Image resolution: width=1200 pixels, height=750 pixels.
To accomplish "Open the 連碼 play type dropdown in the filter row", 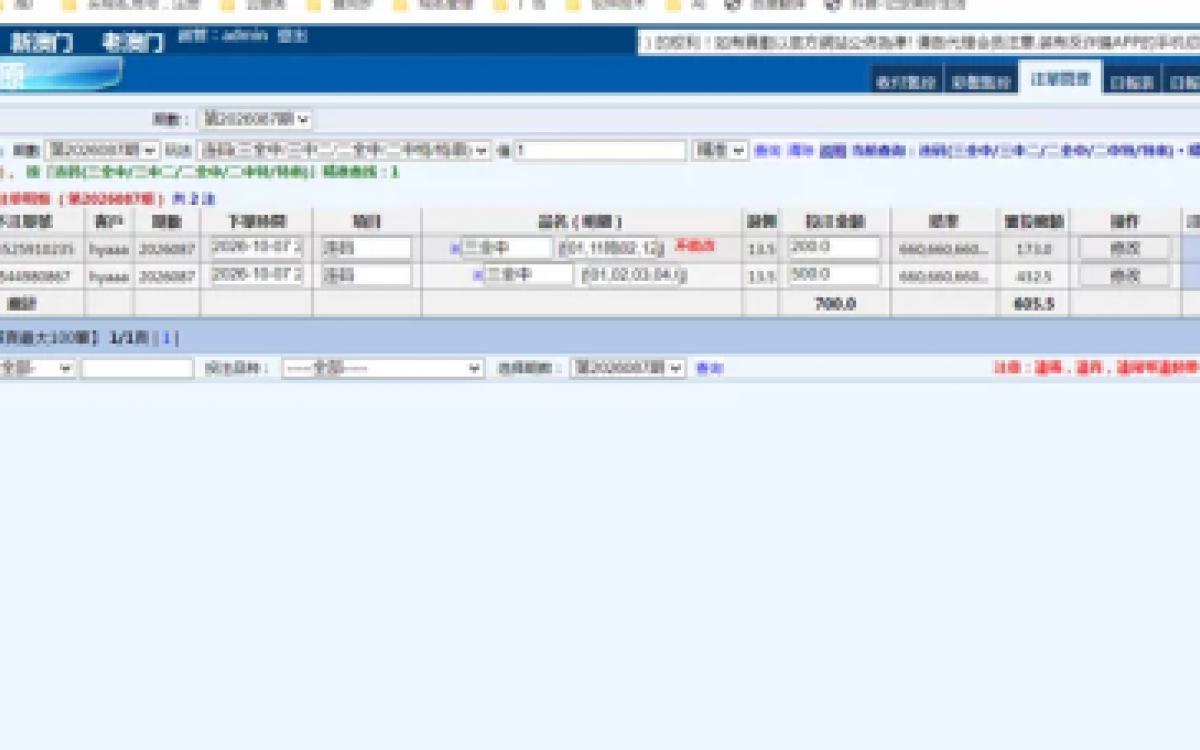I will click(344, 150).
